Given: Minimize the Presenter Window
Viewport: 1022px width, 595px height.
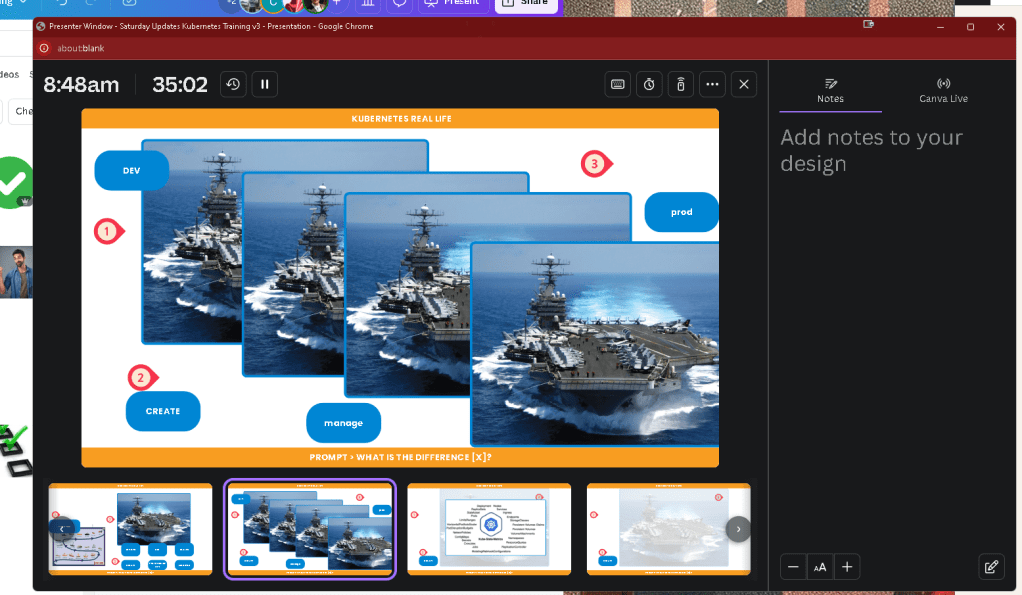Looking at the screenshot, I should 940,27.
